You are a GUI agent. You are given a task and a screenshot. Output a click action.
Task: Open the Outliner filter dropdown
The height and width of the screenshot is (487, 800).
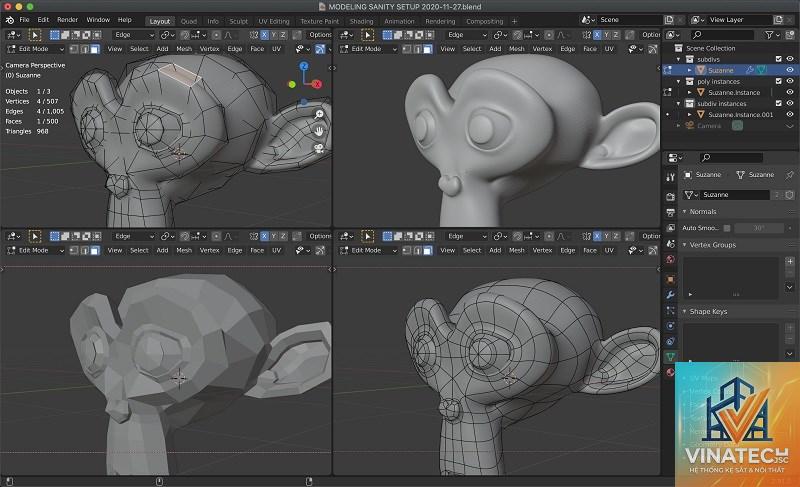(772, 35)
